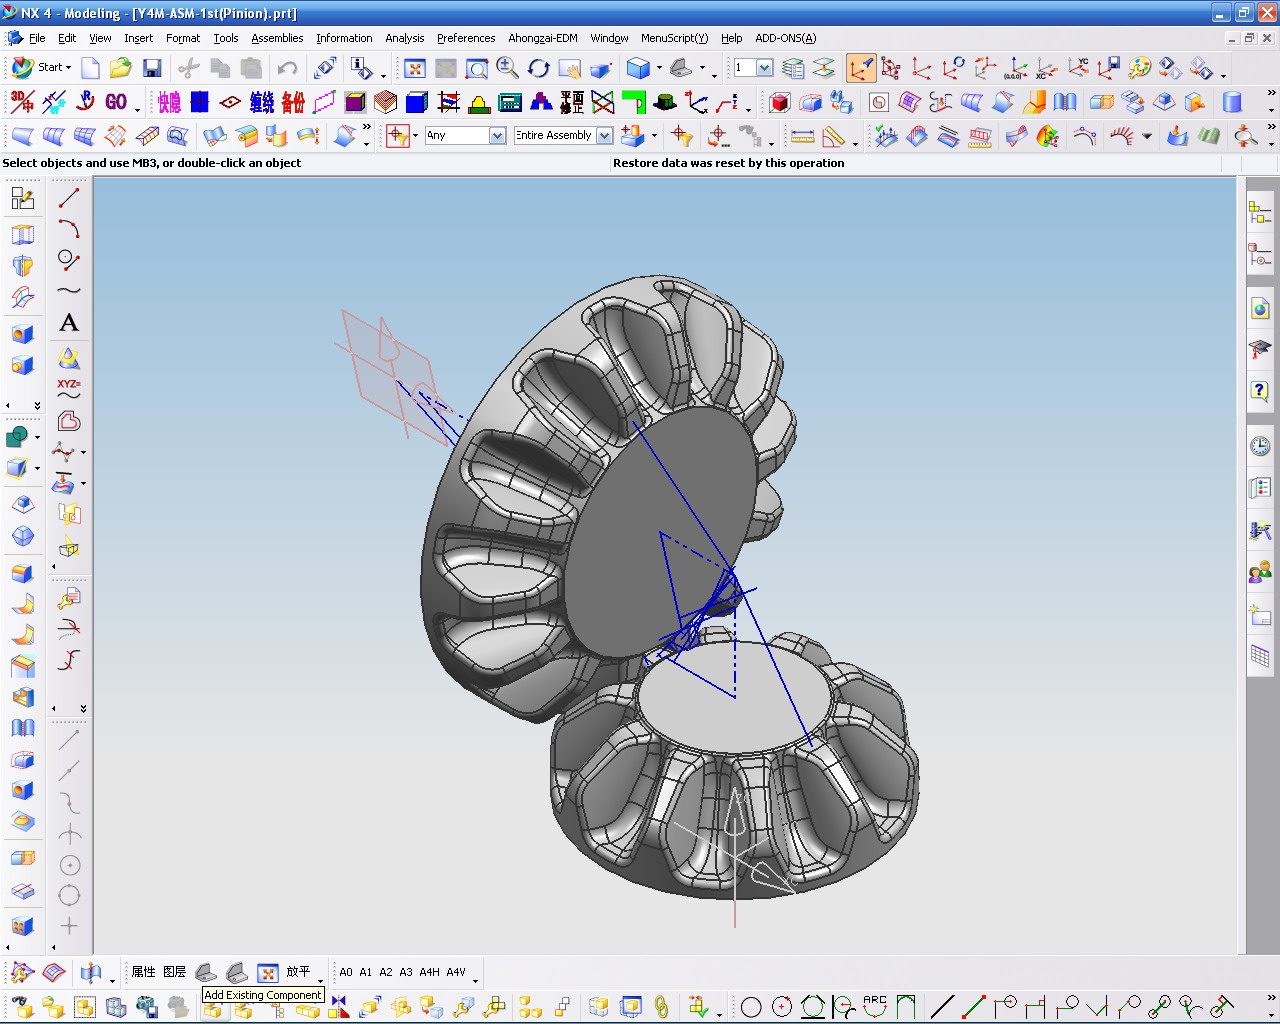Open the Ahongzai-EDM menu
This screenshot has height=1024, width=1280.
click(543, 38)
